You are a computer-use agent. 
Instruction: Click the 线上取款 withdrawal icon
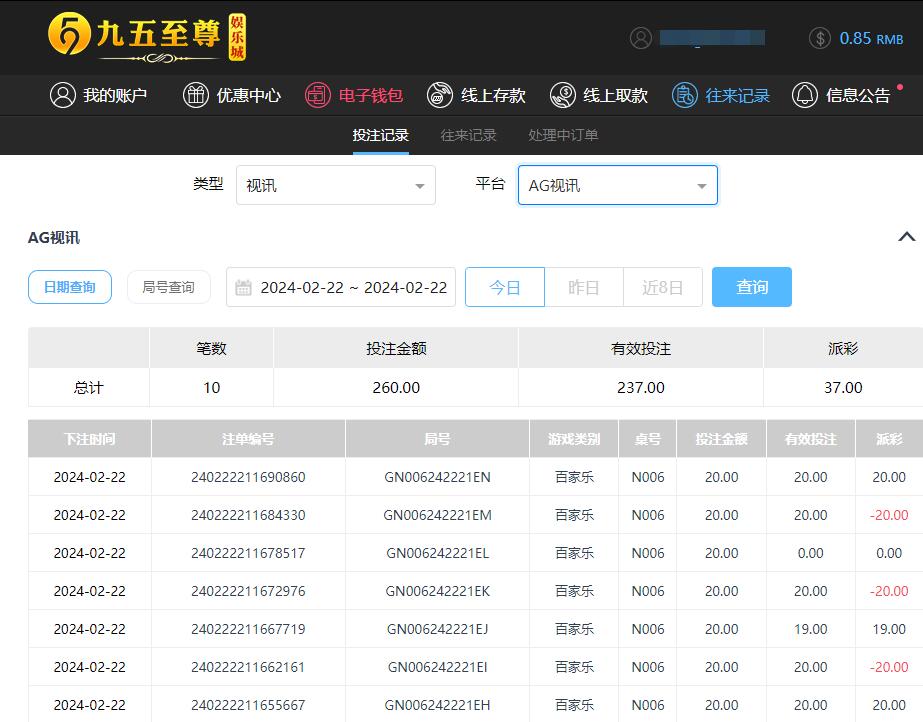pyautogui.click(x=563, y=95)
